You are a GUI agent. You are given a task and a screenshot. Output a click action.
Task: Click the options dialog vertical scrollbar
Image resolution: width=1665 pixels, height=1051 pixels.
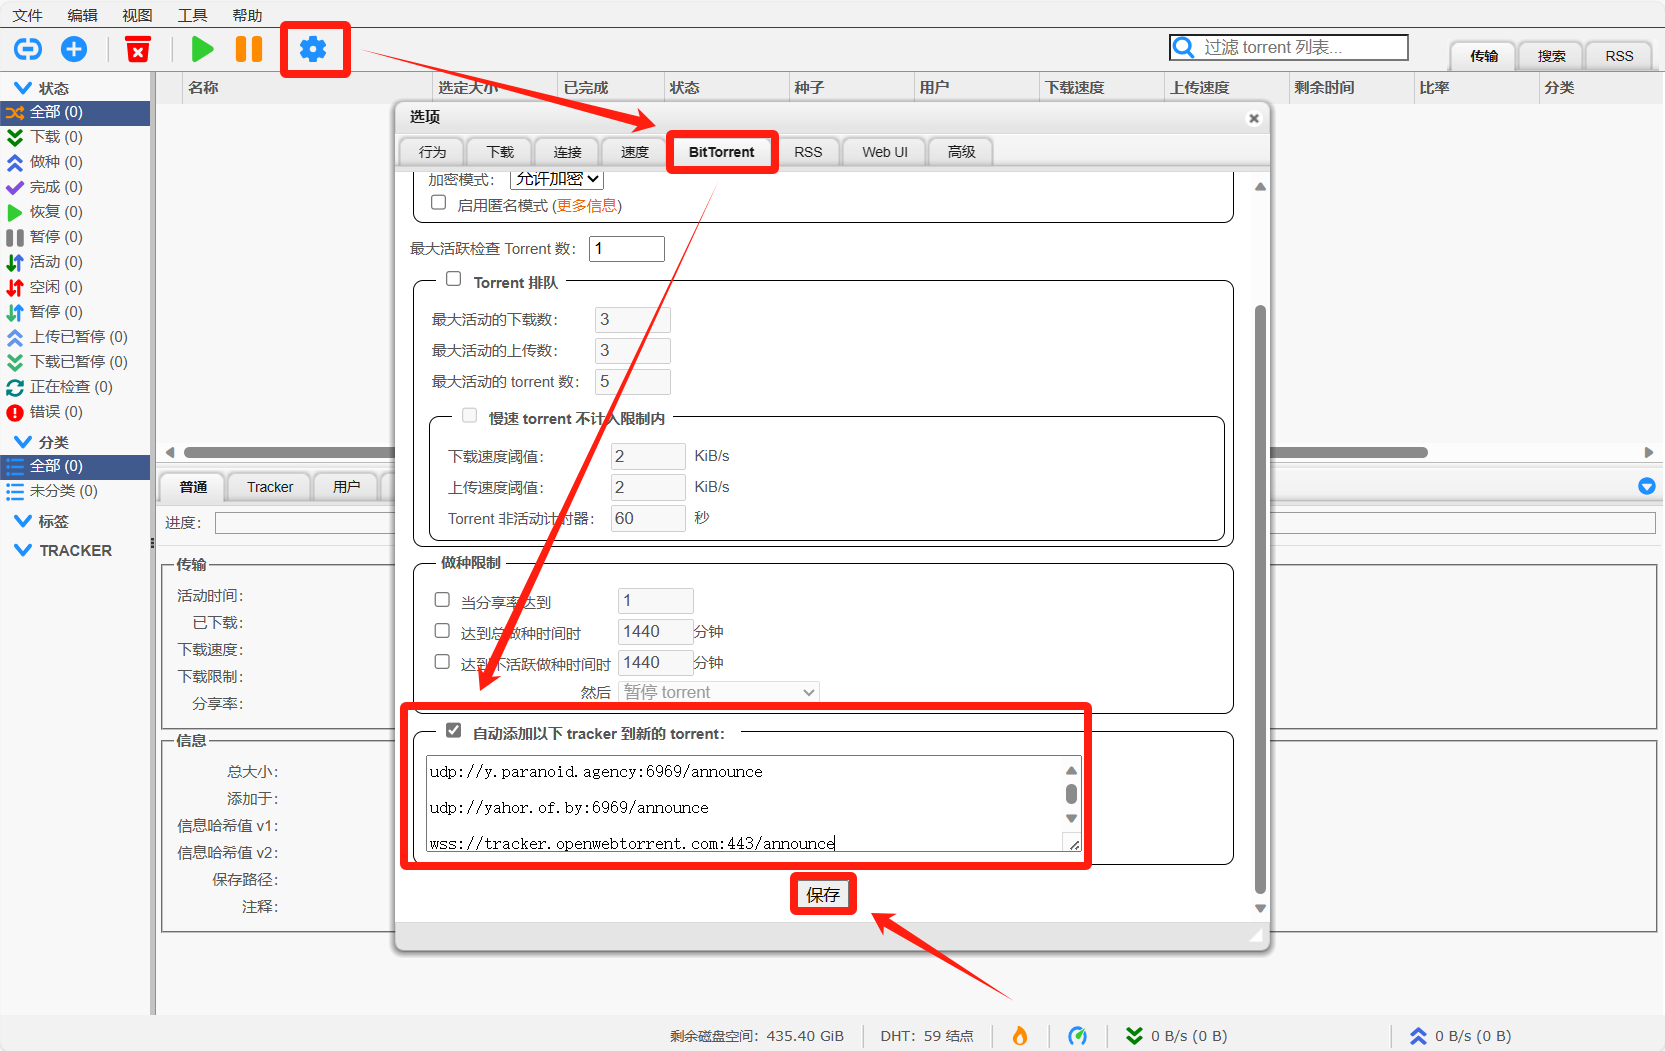click(x=1260, y=598)
